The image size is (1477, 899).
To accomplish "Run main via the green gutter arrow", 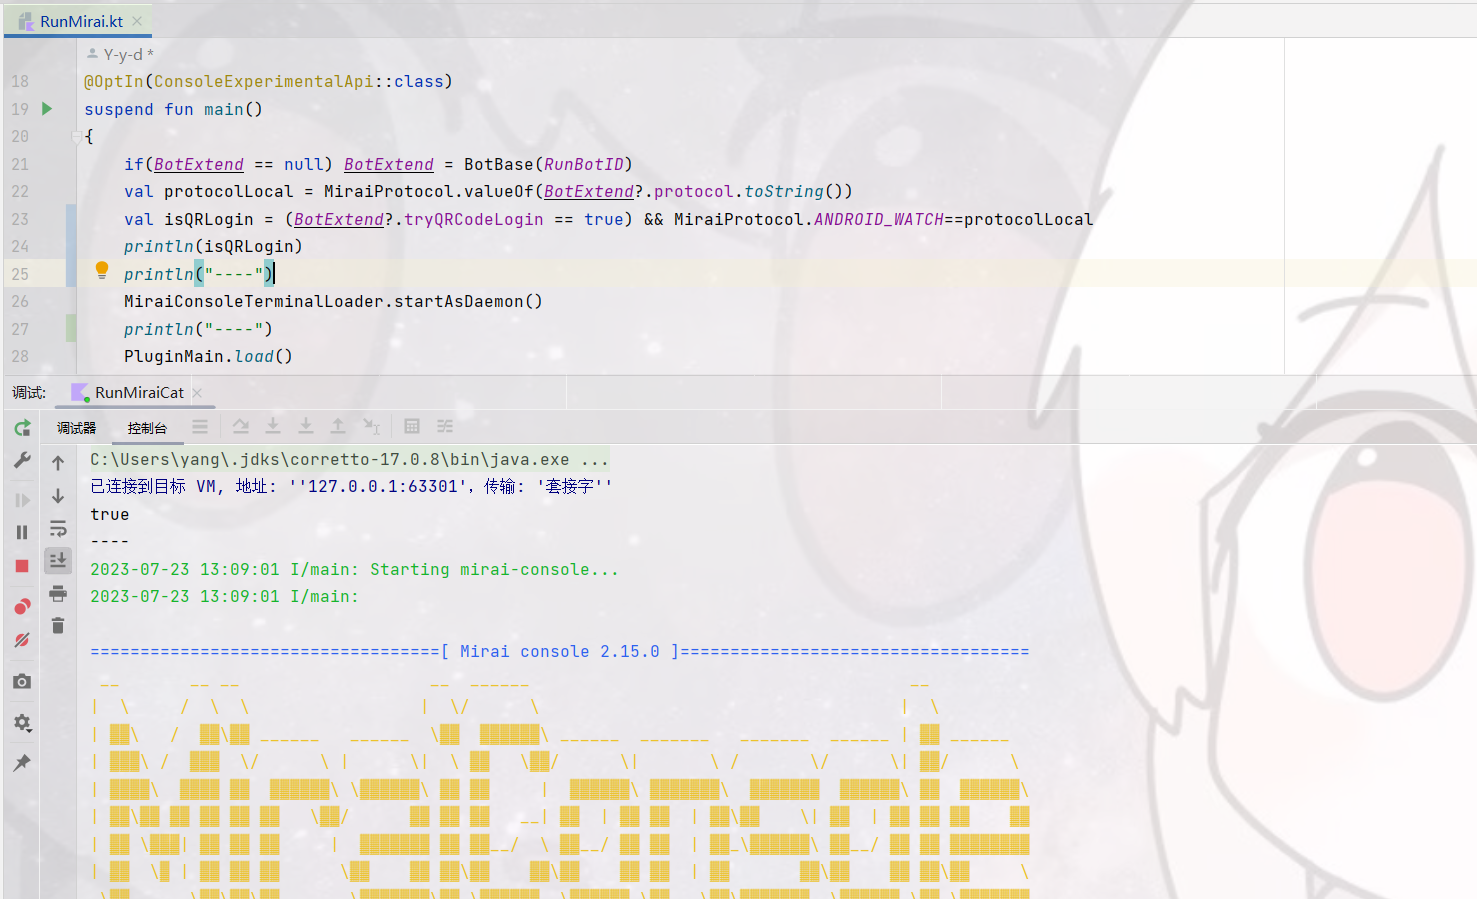I will click(x=47, y=109).
